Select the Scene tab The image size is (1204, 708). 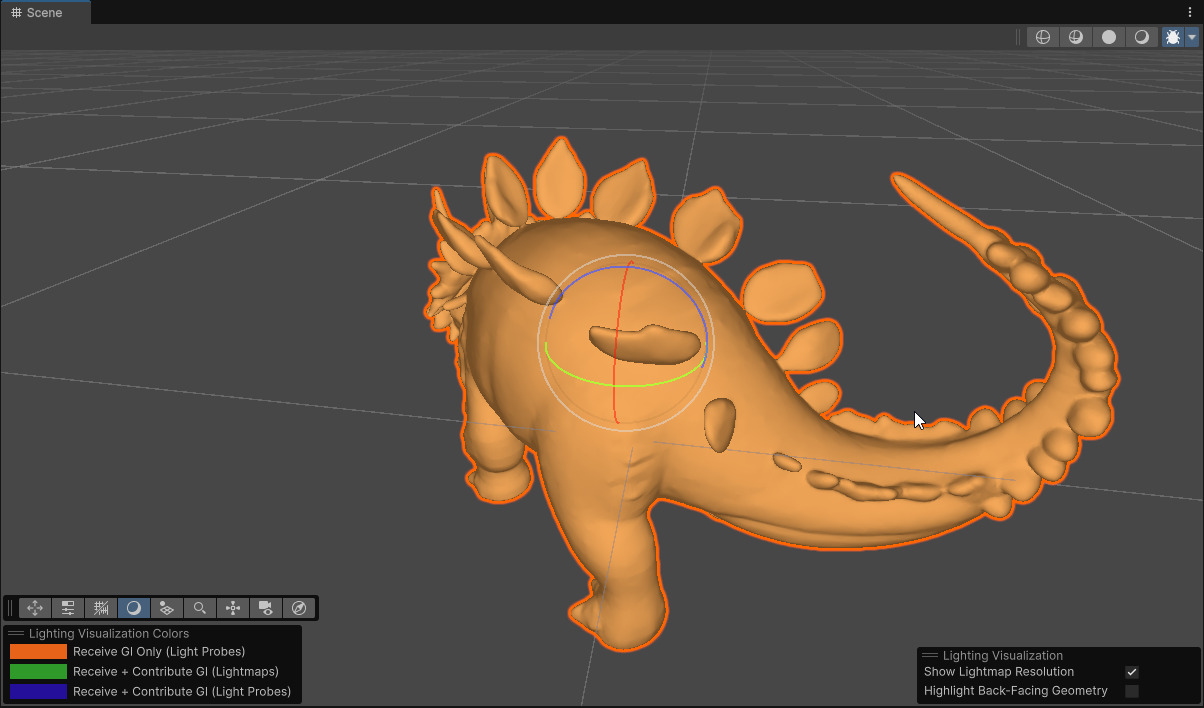(x=45, y=13)
